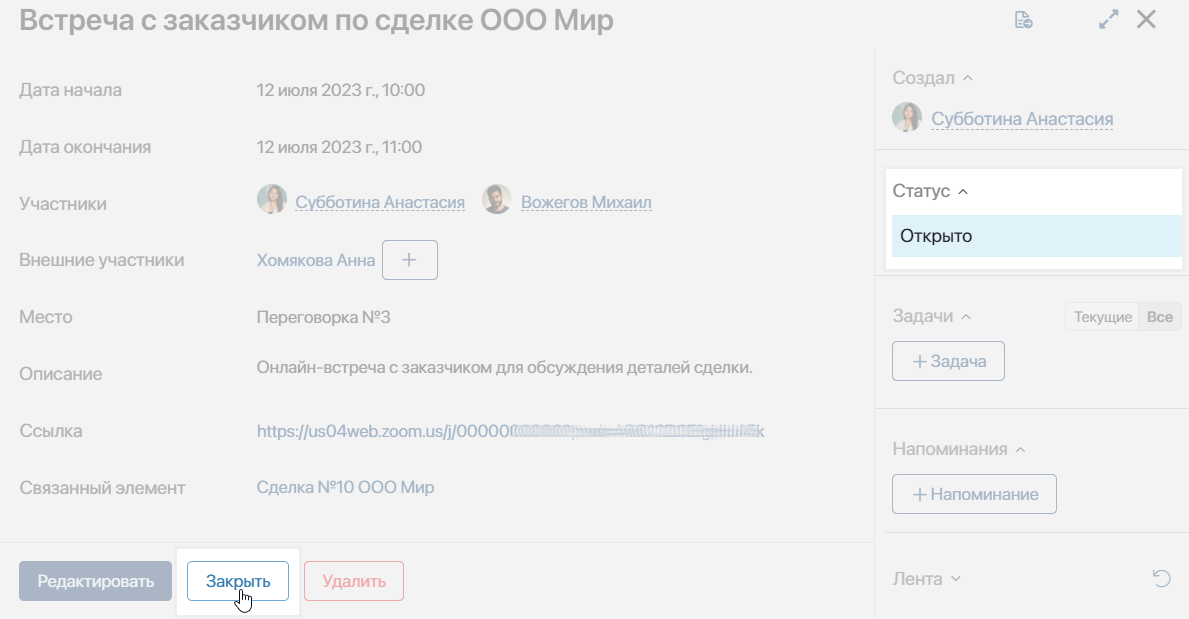
Task: Collapse the Напоминания section
Action: pyautogui.click(x=1021, y=450)
